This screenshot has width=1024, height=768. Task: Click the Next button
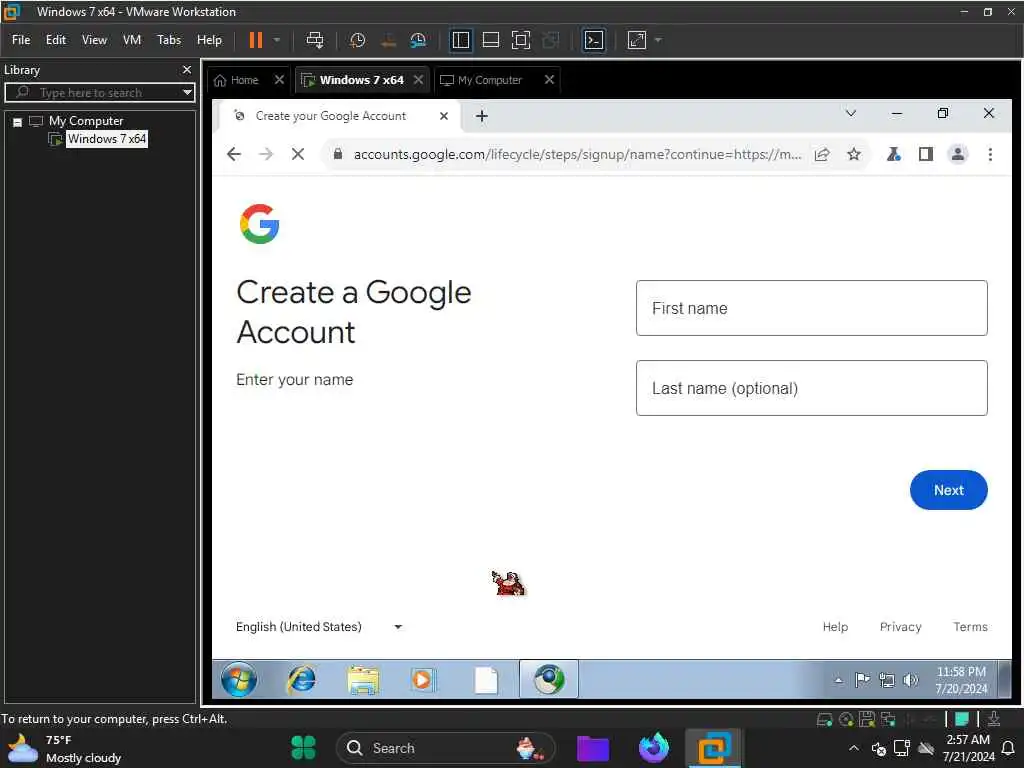(x=948, y=490)
